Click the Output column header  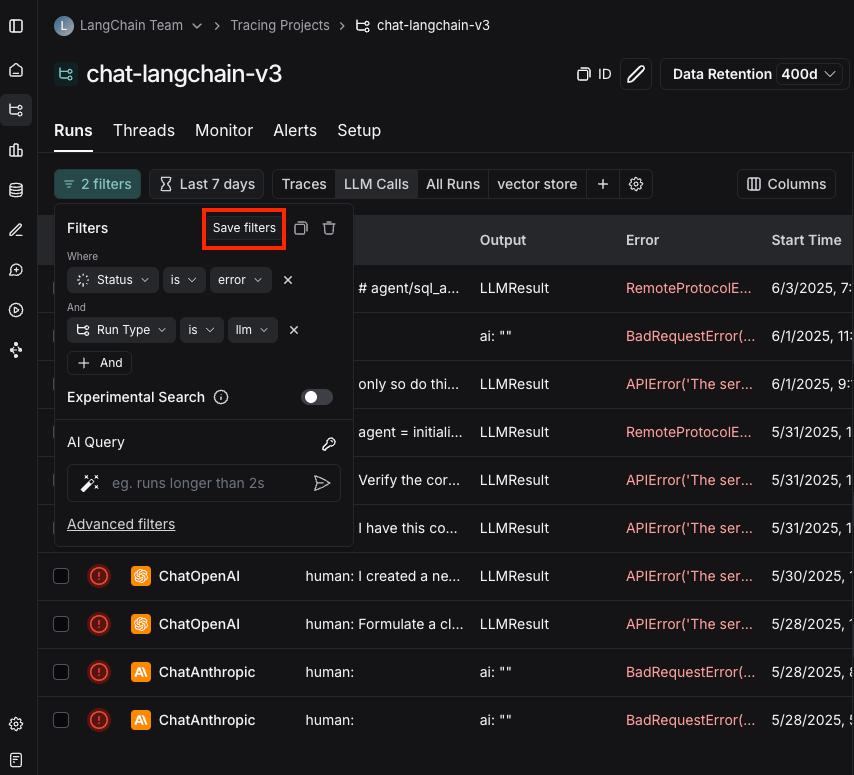pos(503,240)
